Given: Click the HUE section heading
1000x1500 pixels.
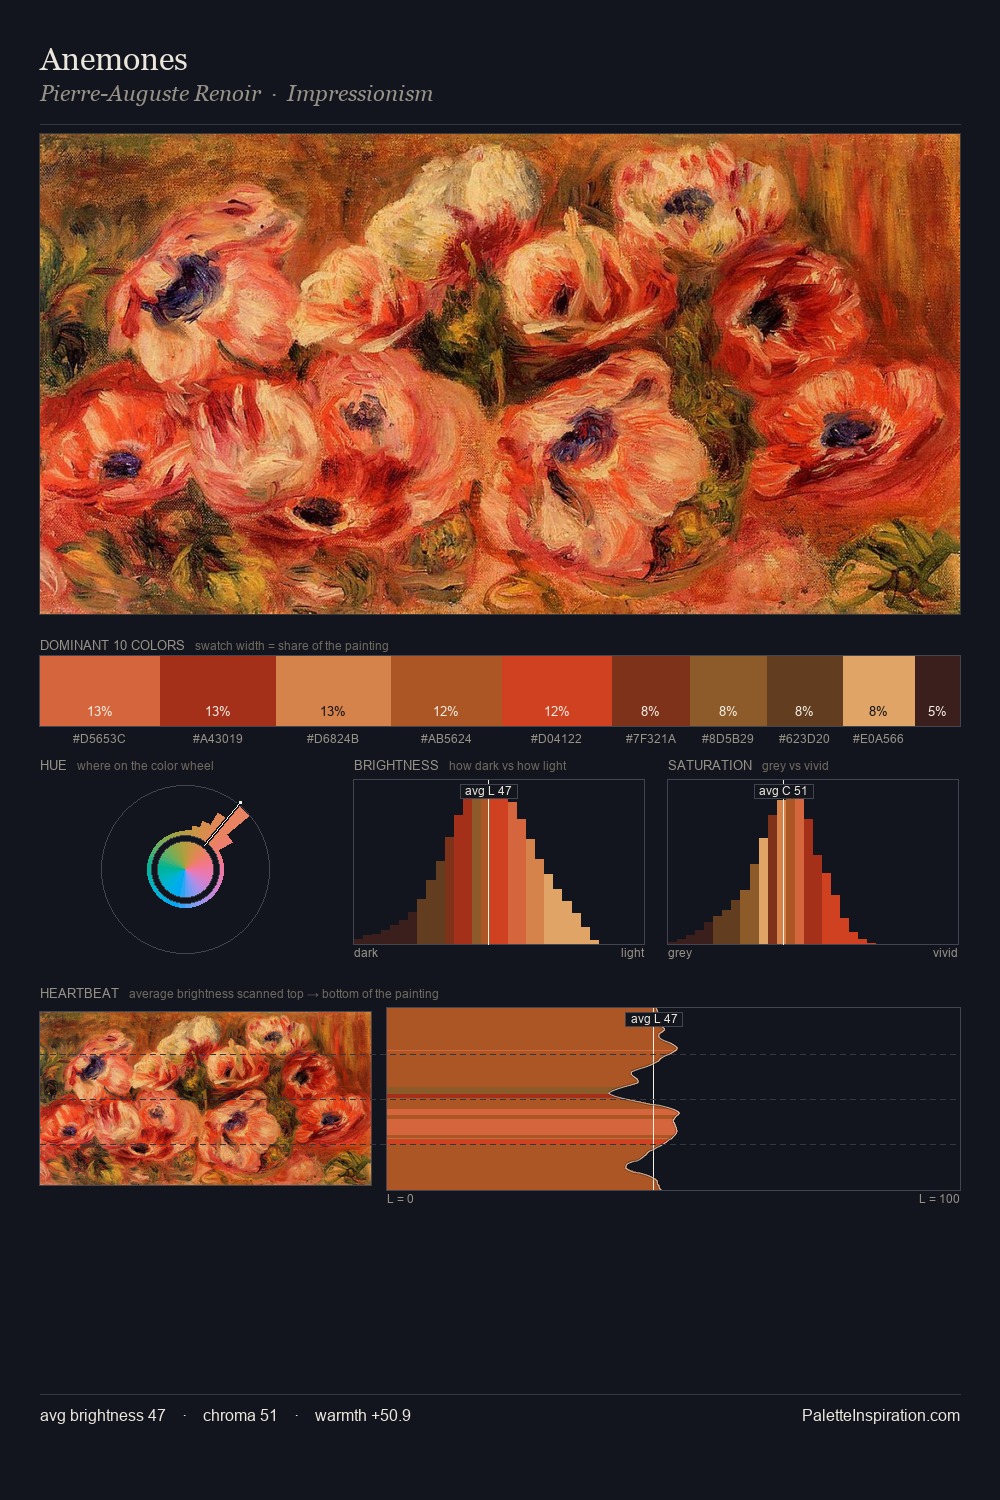Looking at the screenshot, I should (53, 765).
